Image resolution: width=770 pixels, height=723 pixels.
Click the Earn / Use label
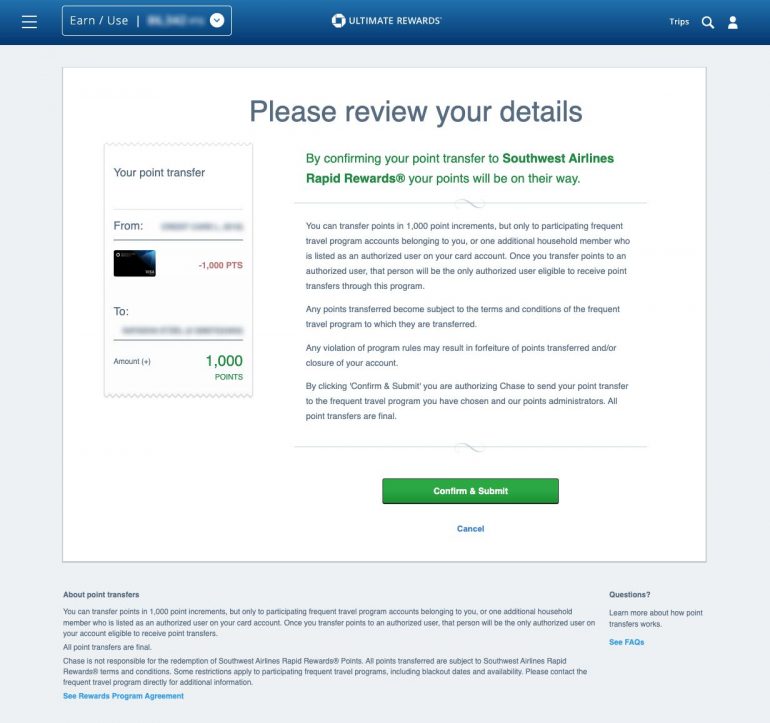click(x=97, y=21)
